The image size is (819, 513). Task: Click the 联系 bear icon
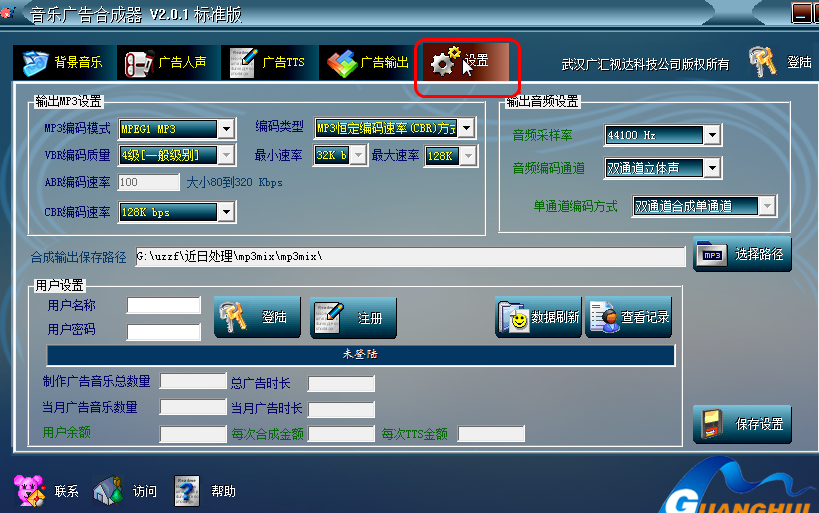(x=29, y=491)
